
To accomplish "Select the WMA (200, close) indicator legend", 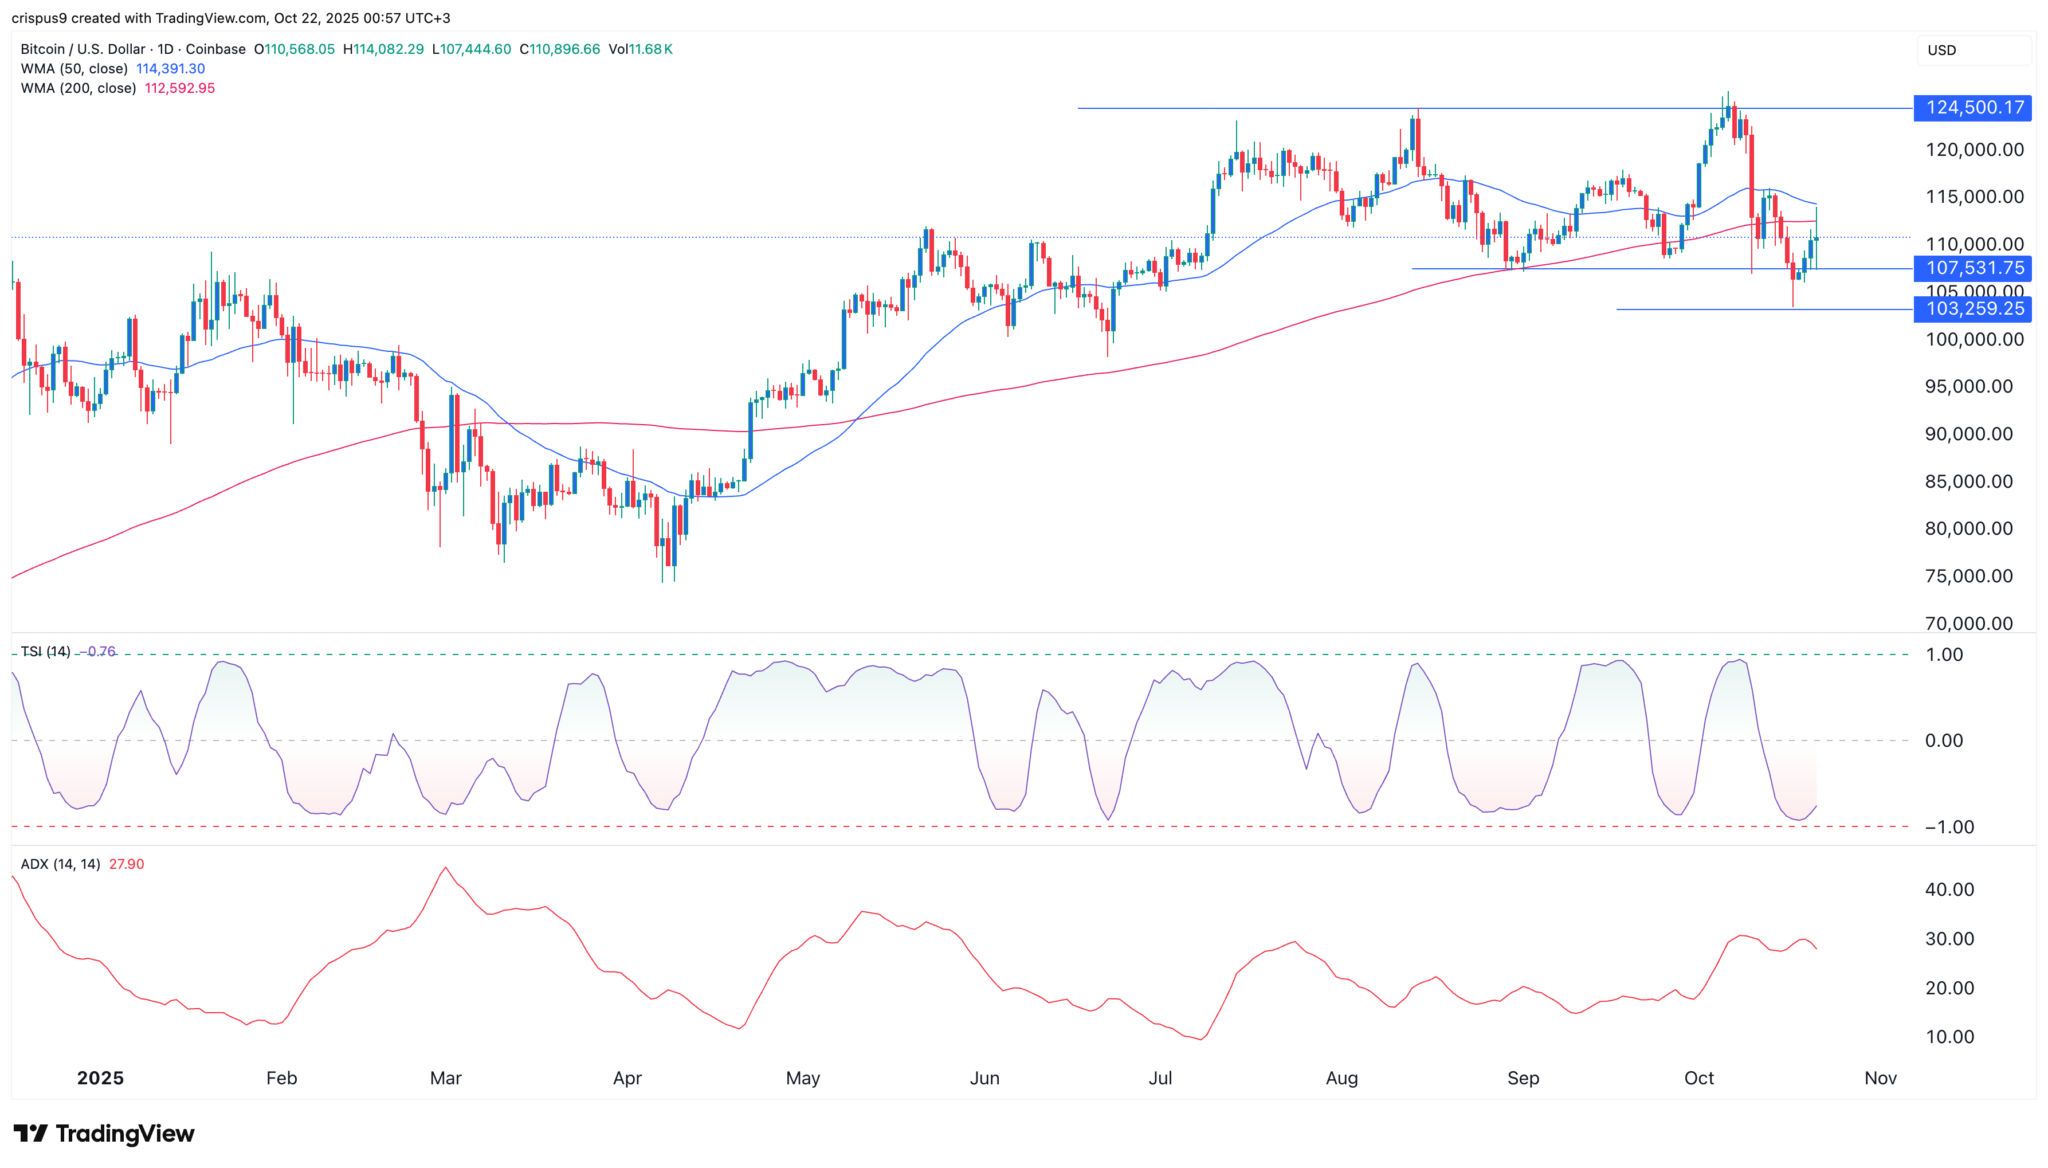I will click(x=78, y=88).
